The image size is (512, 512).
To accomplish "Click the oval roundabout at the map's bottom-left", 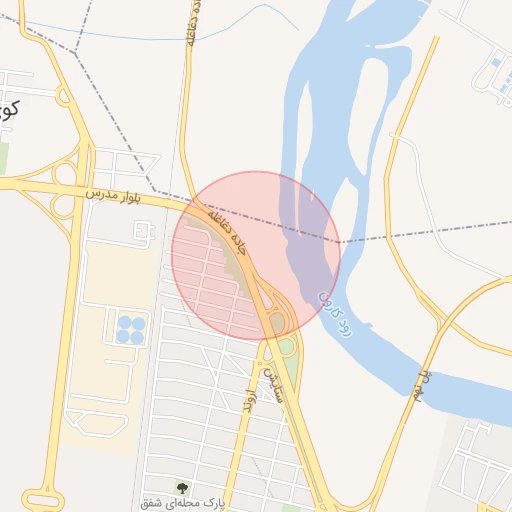I will pos(43,501).
